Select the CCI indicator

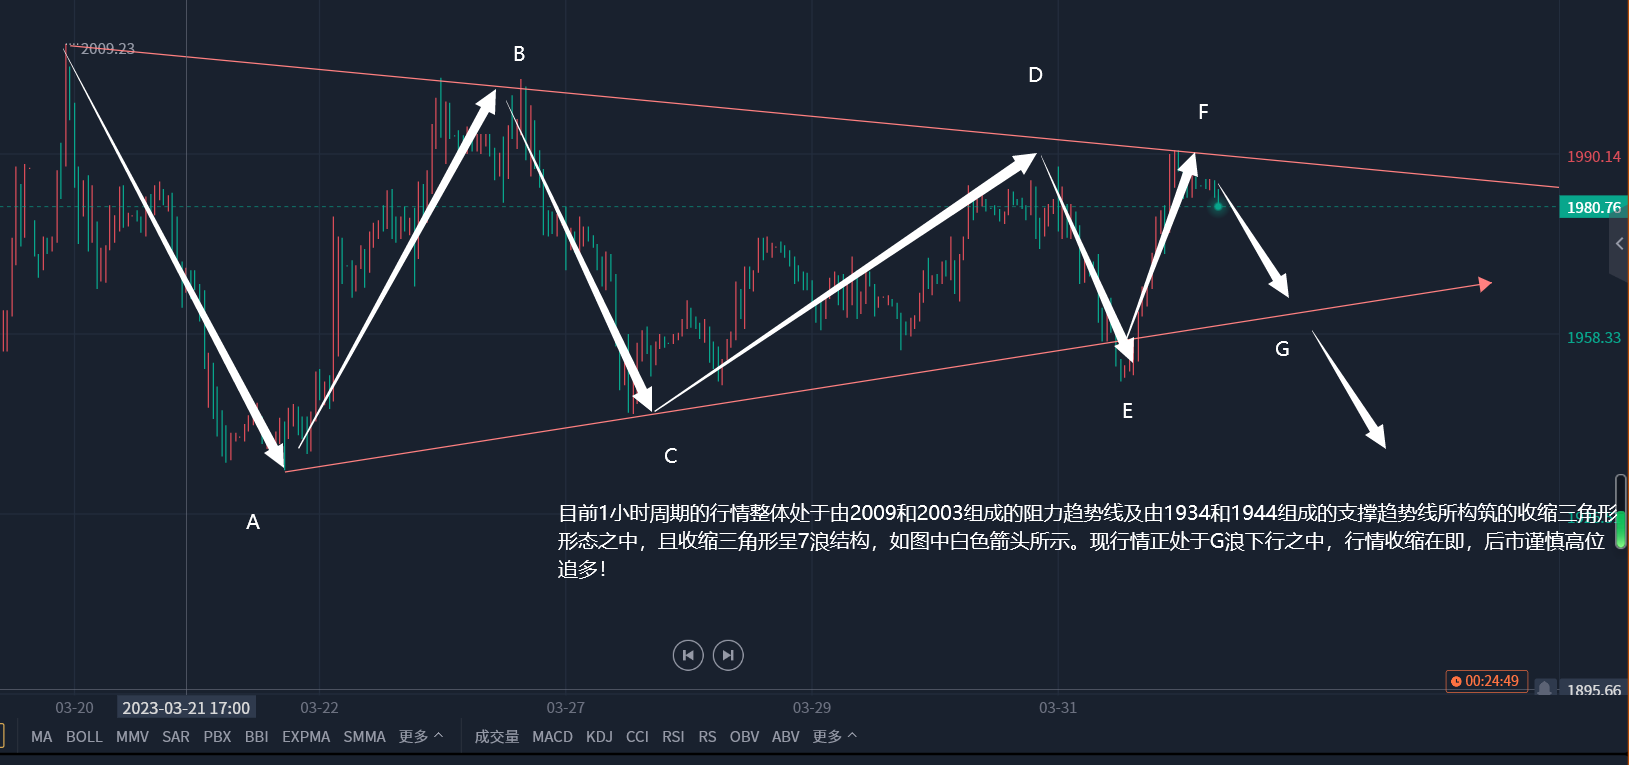(637, 736)
